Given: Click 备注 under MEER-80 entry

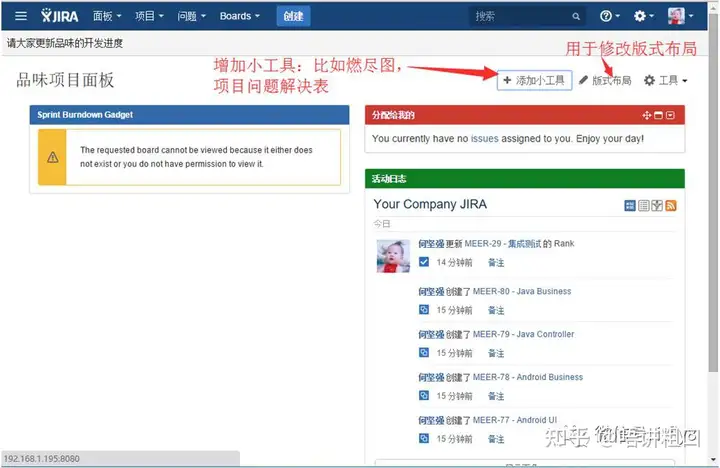Looking at the screenshot, I should [x=496, y=310].
